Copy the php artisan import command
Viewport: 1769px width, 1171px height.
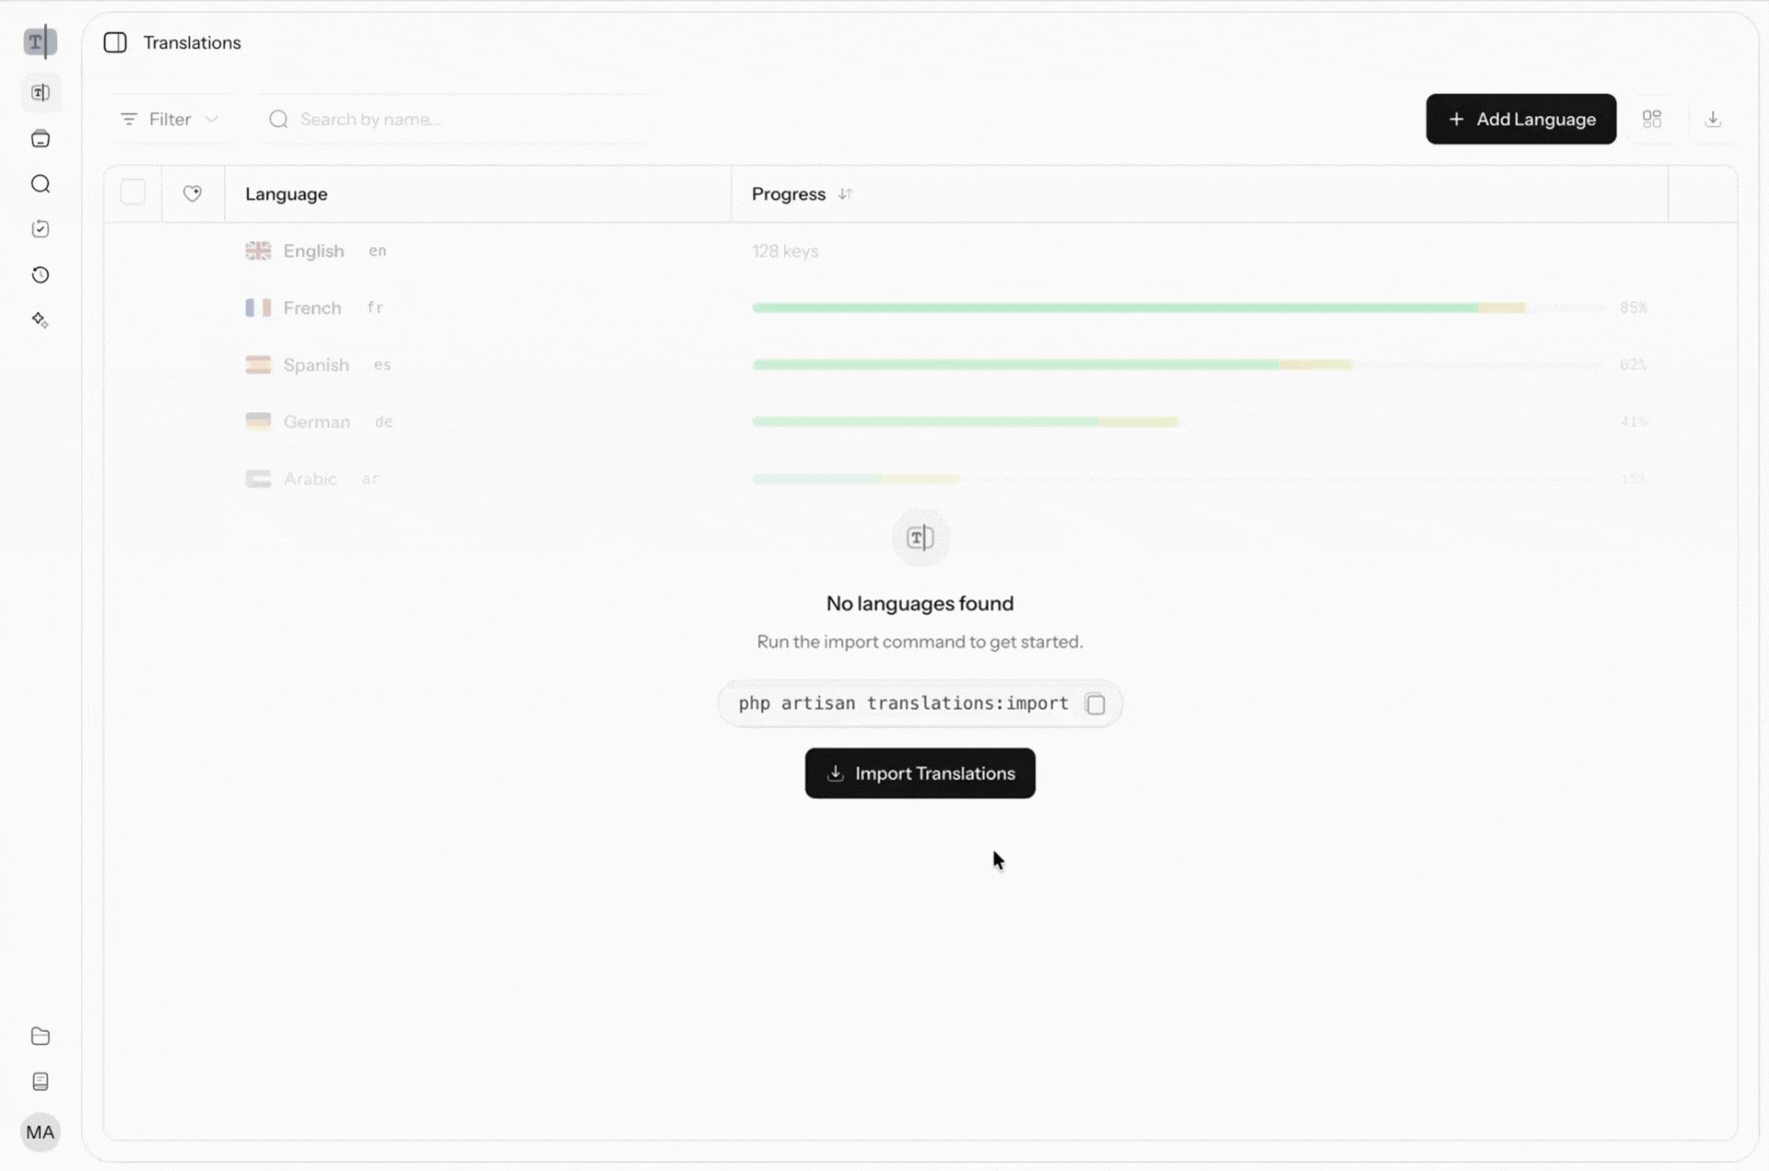point(1096,704)
